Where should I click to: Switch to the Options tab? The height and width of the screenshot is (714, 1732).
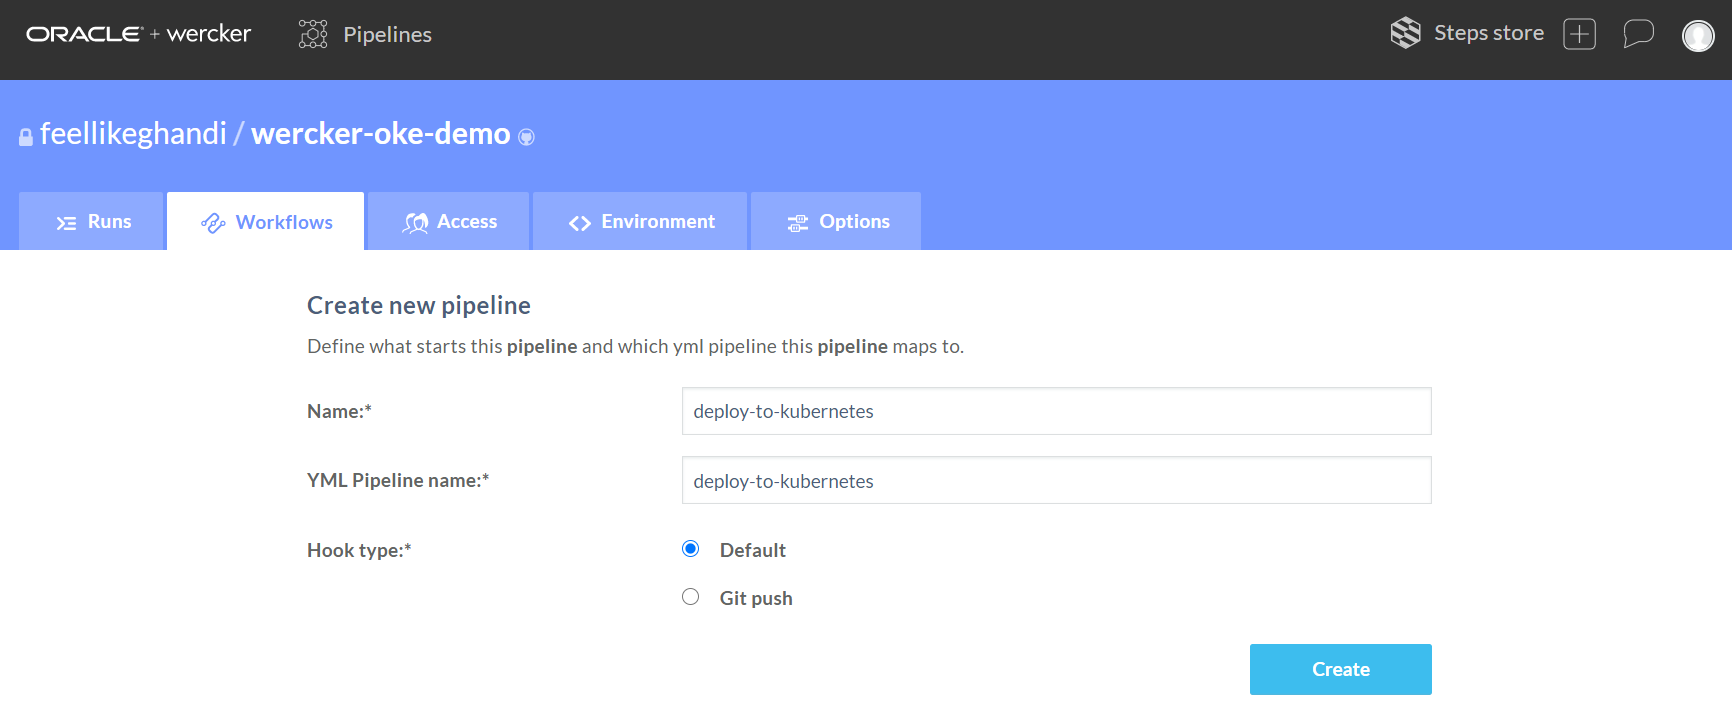836,221
